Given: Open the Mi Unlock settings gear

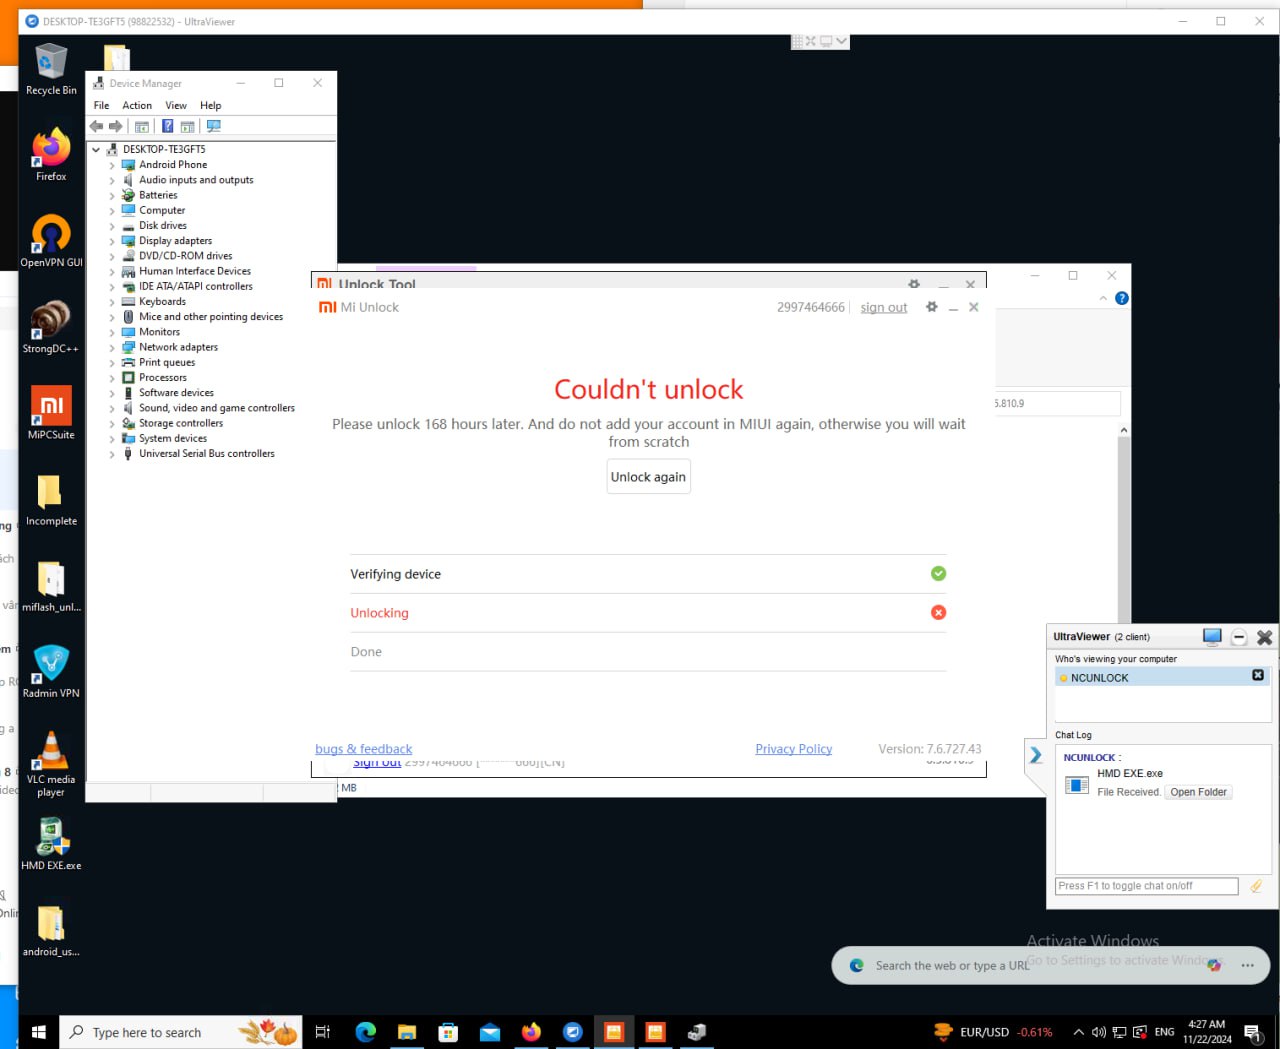Looking at the screenshot, I should (x=931, y=307).
